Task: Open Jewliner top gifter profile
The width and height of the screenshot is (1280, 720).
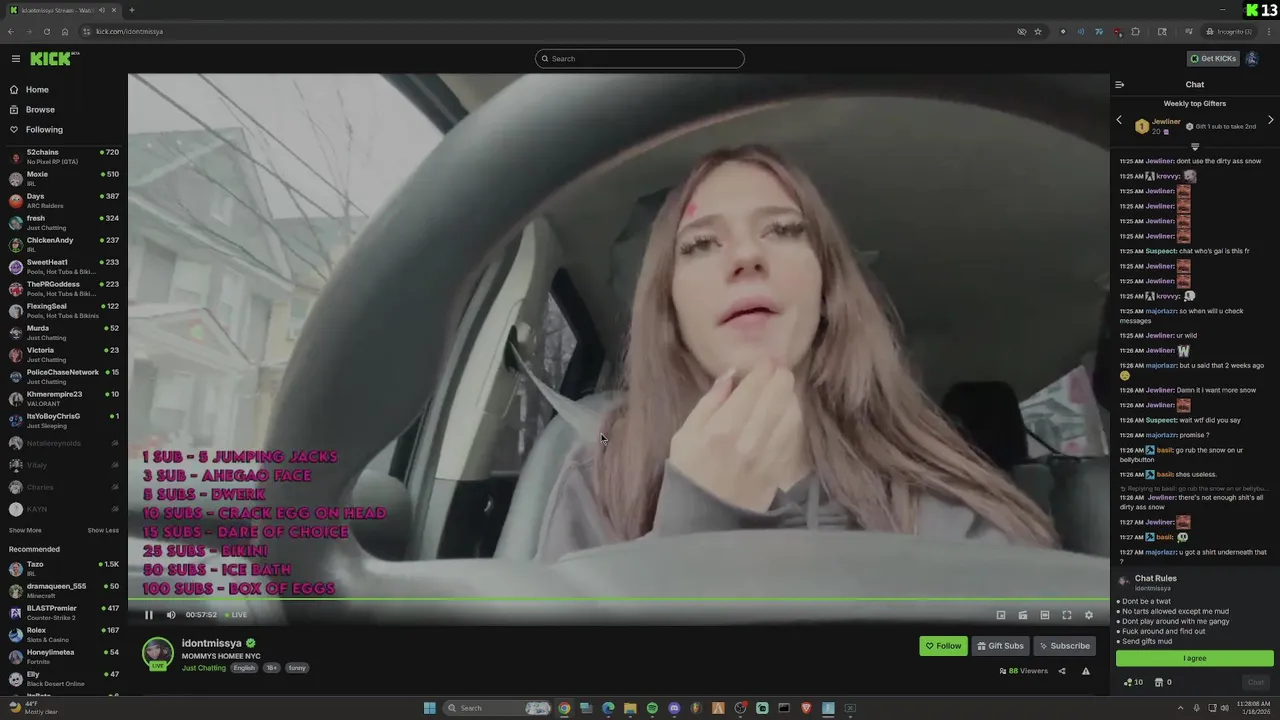Action: 1166,122
